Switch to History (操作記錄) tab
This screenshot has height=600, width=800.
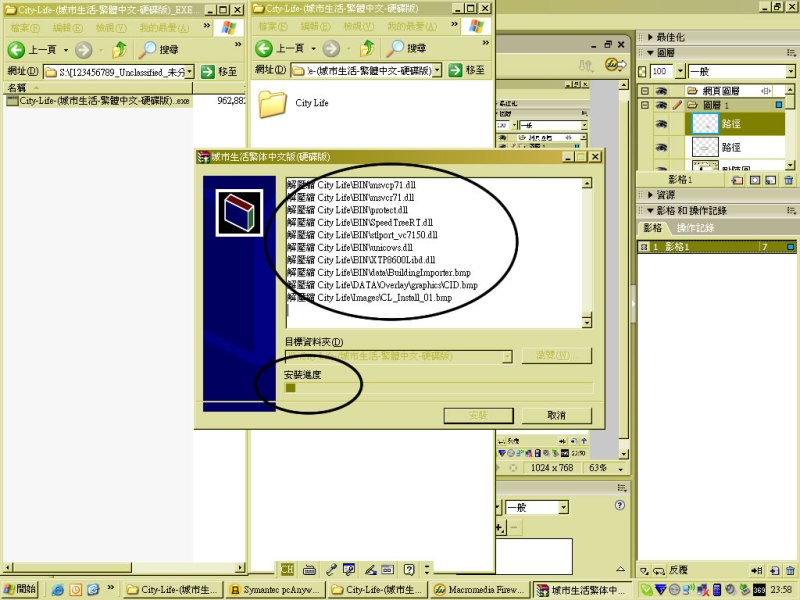coord(695,228)
